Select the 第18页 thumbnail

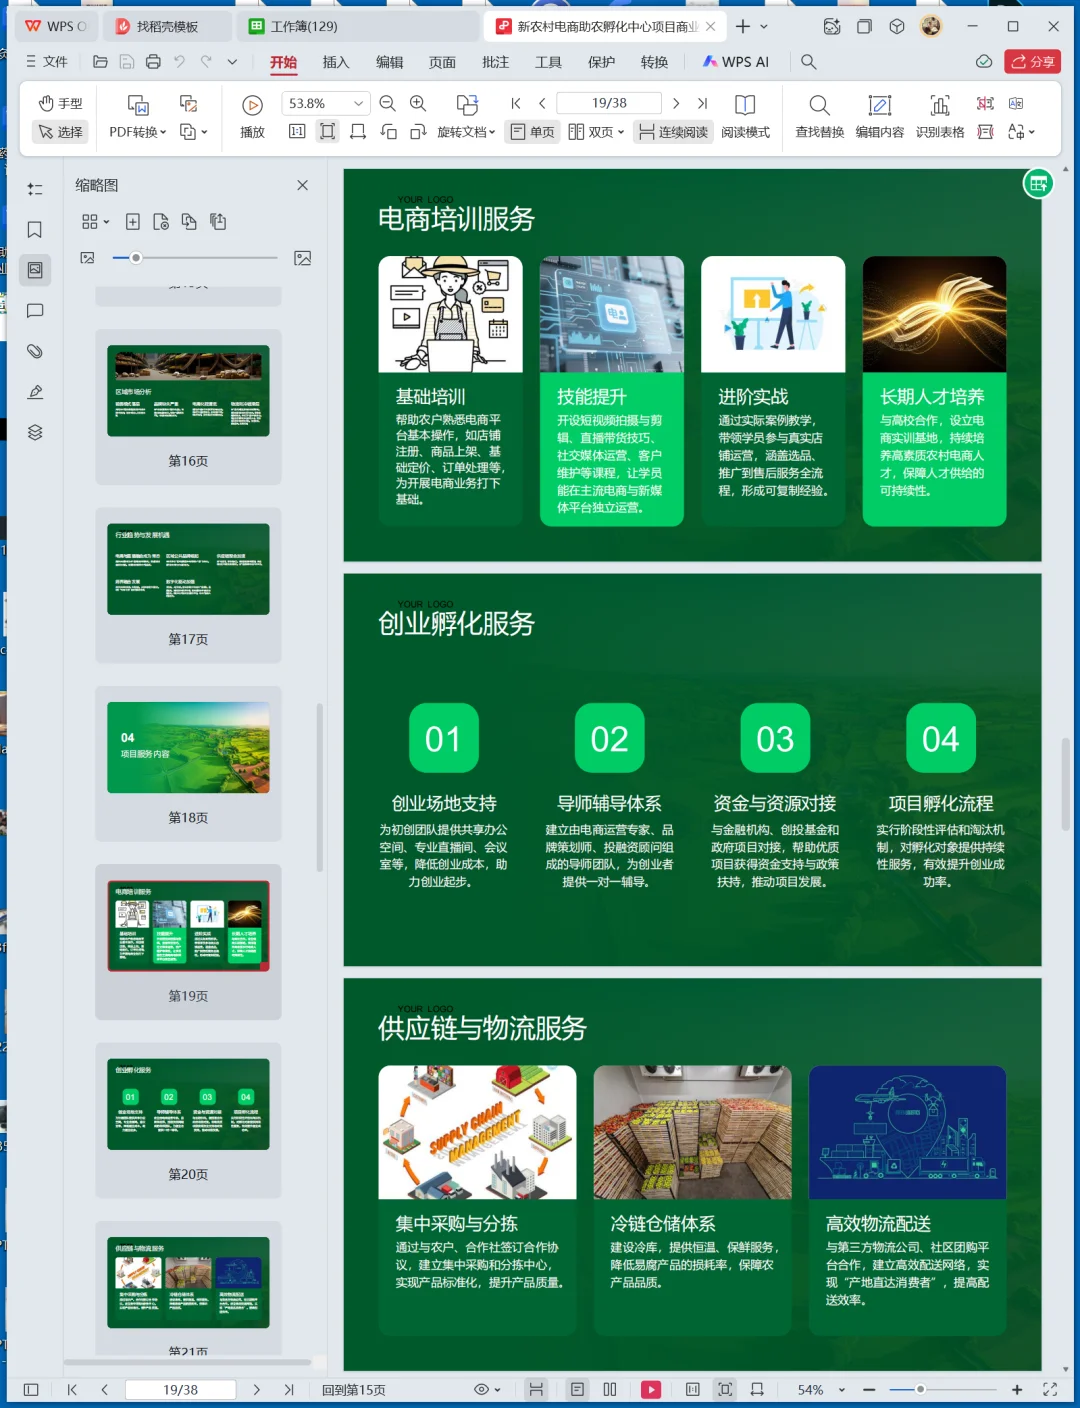tap(188, 762)
